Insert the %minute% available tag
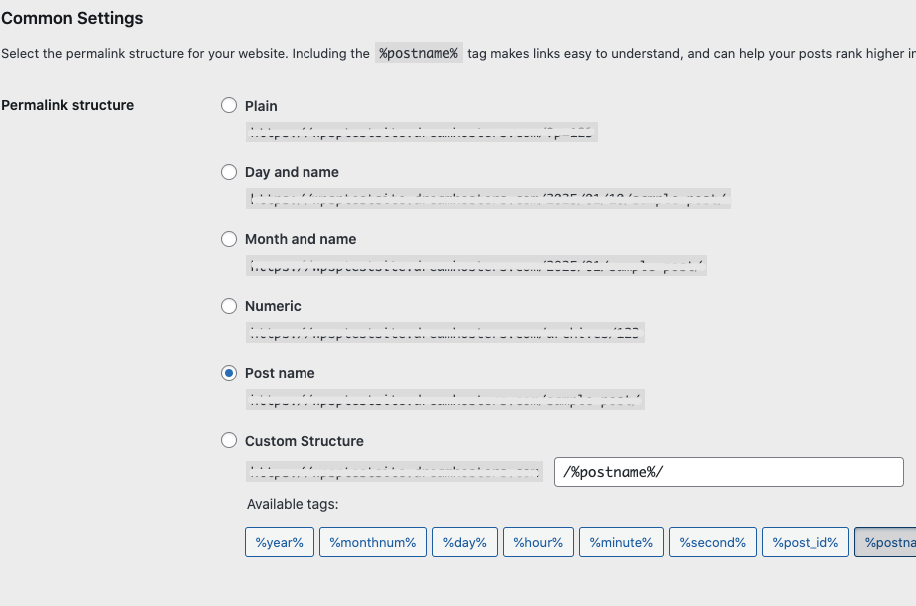The width and height of the screenshot is (916, 606). [x=620, y=542]
